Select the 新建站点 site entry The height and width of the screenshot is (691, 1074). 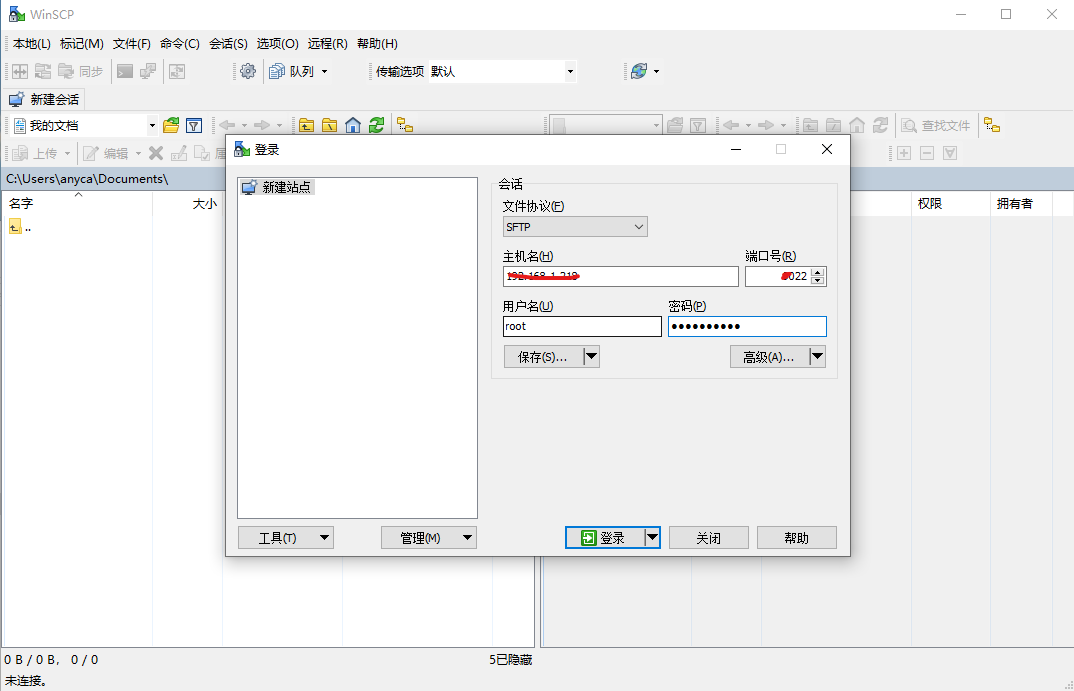pos(277,187)
